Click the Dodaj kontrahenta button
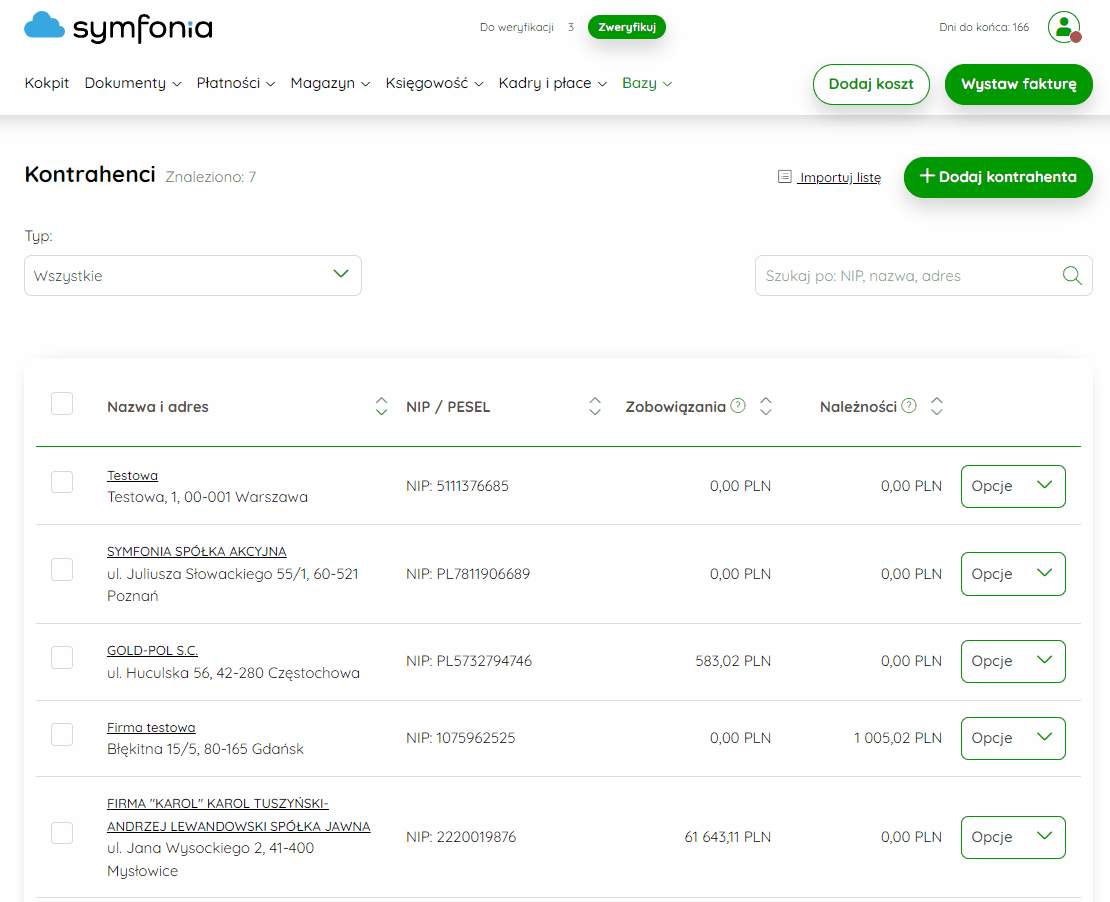 (x=998, y=177)
